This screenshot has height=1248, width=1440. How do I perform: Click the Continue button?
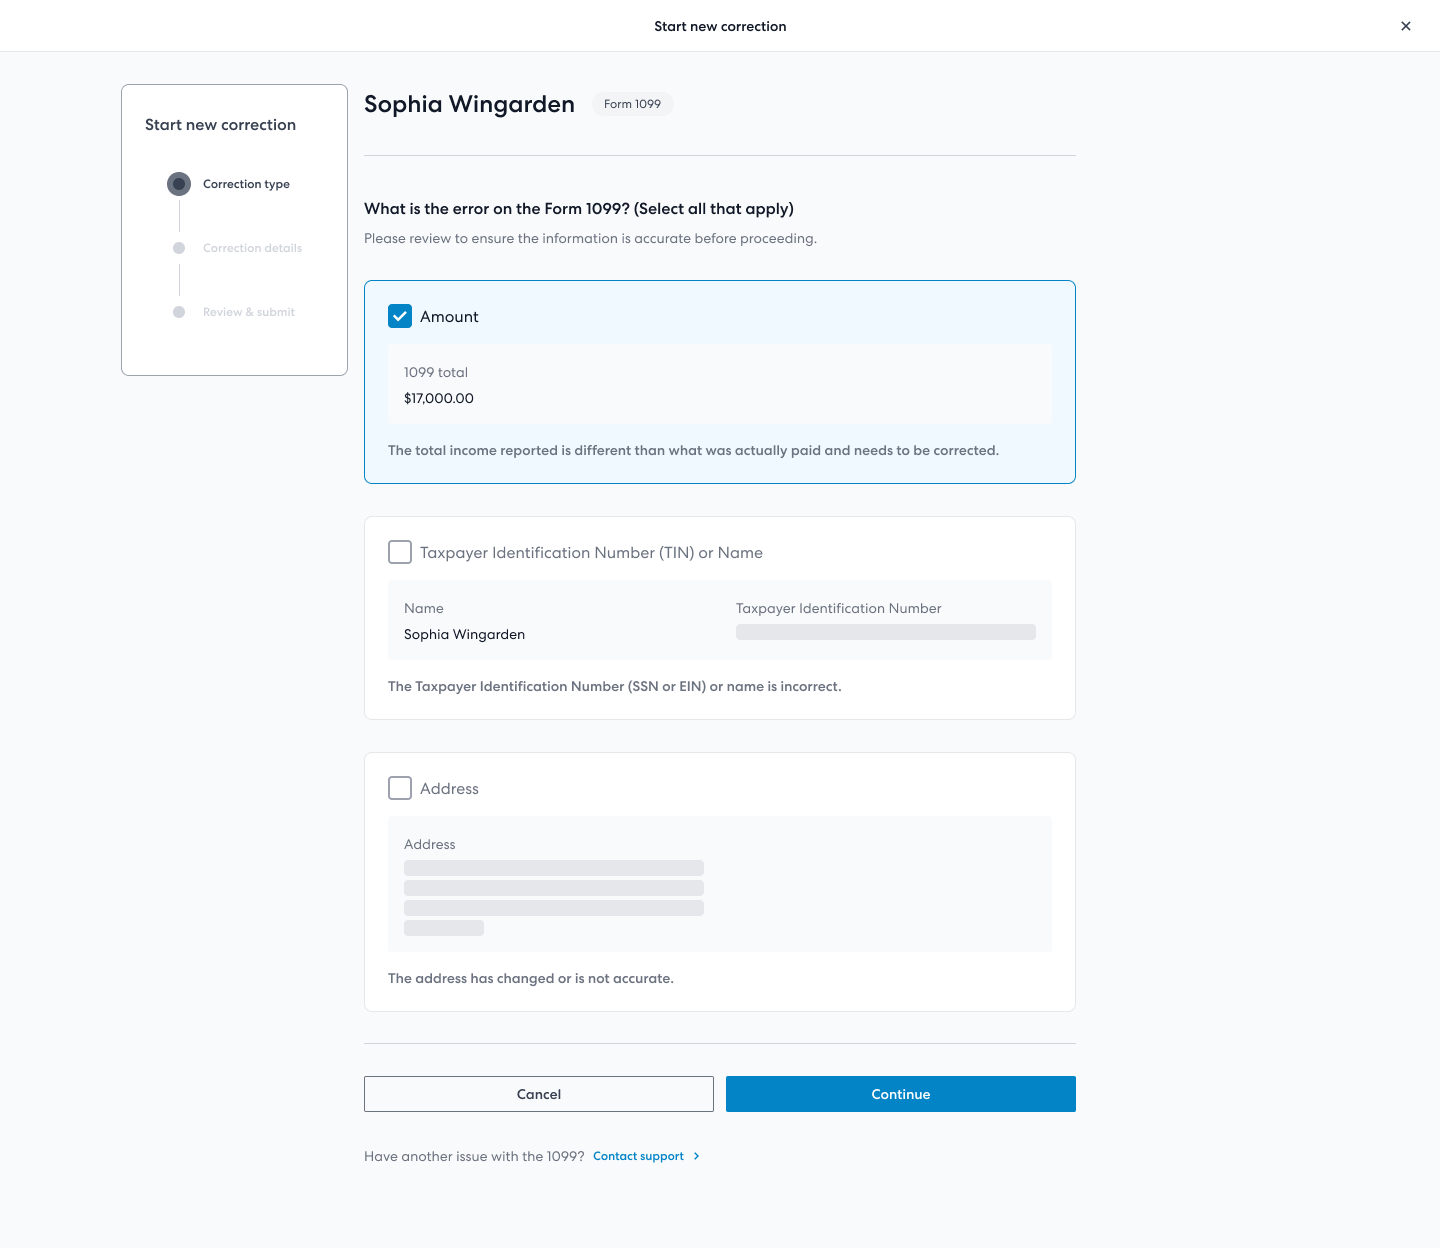(x=901, y=1094)
